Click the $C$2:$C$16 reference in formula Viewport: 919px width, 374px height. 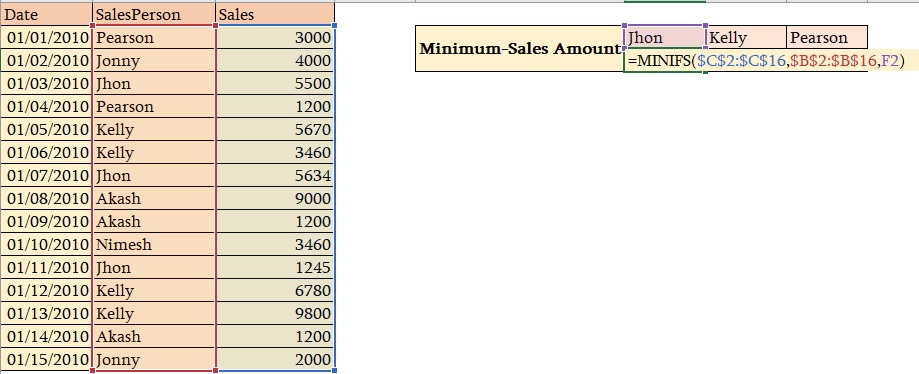741,60
